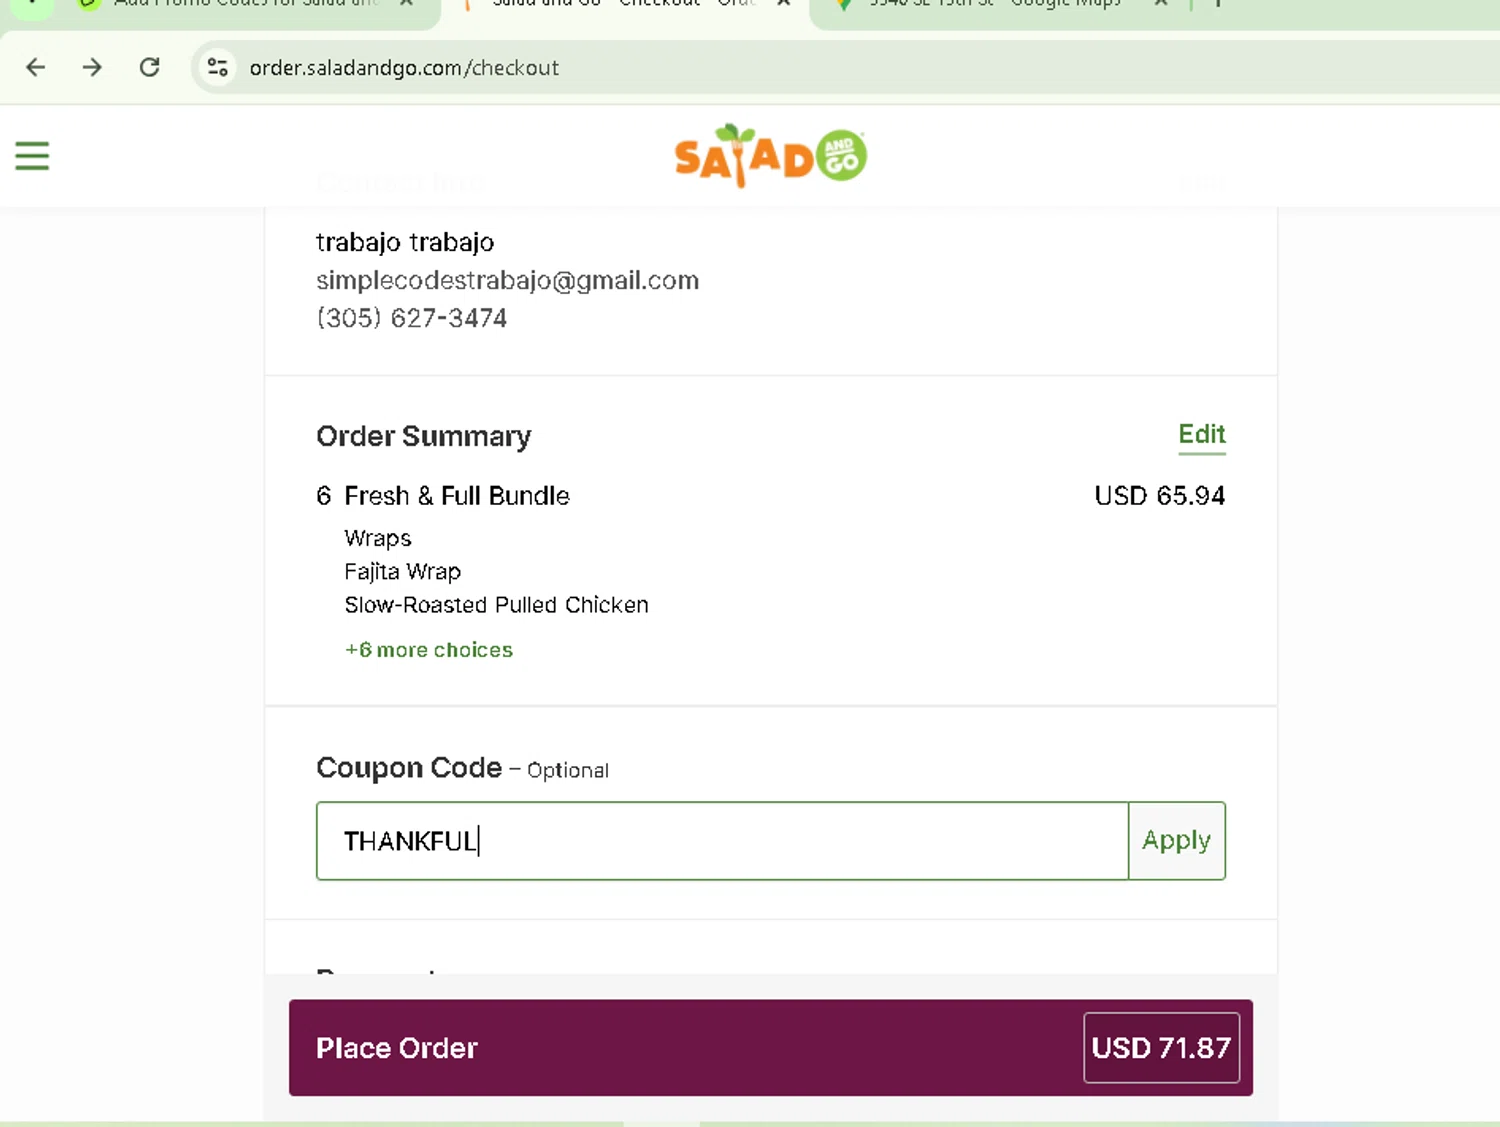This screenshot has width=1500, height=1127.
Task: Close the Salad and Go Checkout tab
Action: (x=784, y=4)
